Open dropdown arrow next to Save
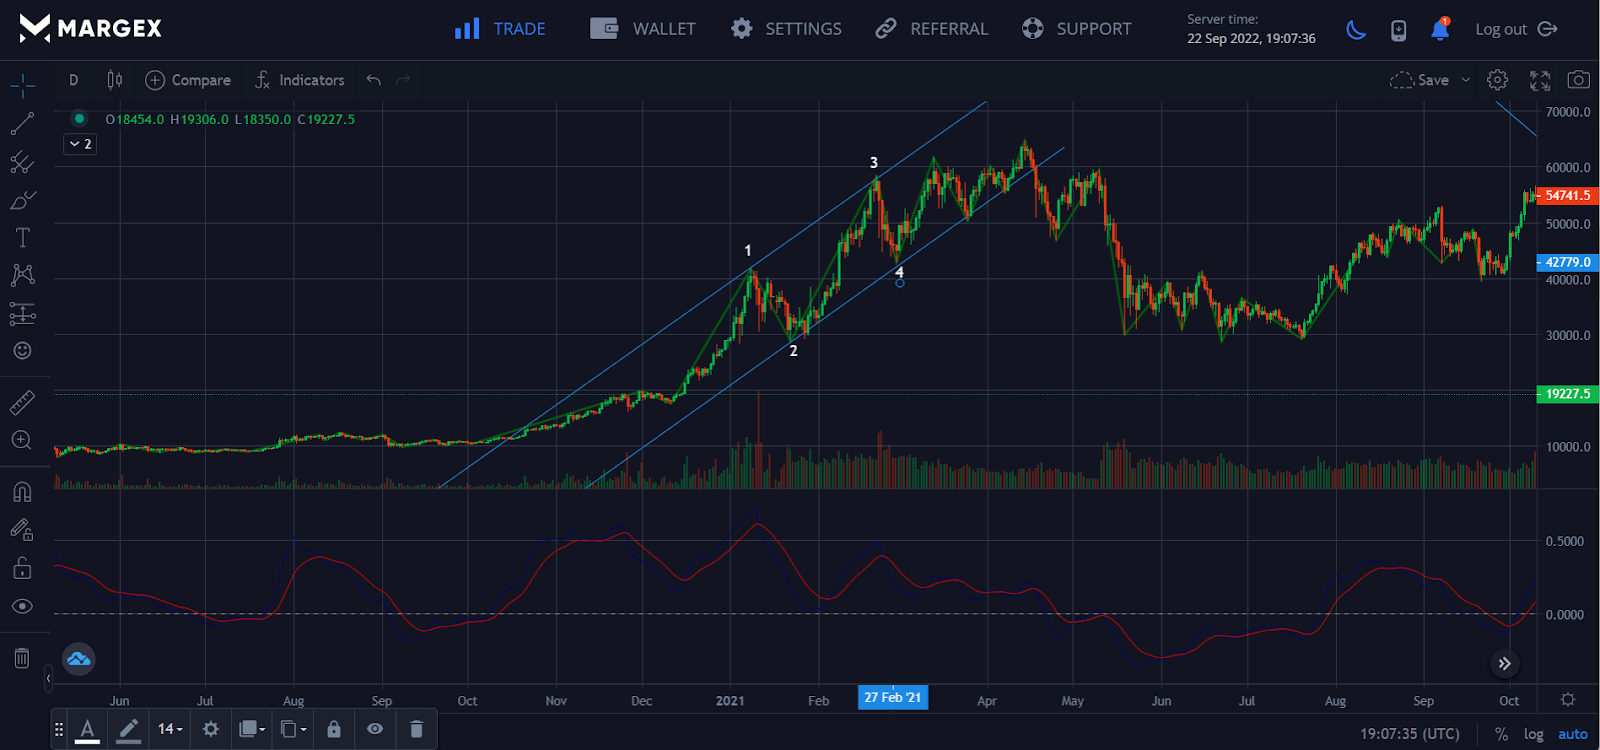Image resolution: width=1600 pixels, height=750 pixels. pos(1466,80)
